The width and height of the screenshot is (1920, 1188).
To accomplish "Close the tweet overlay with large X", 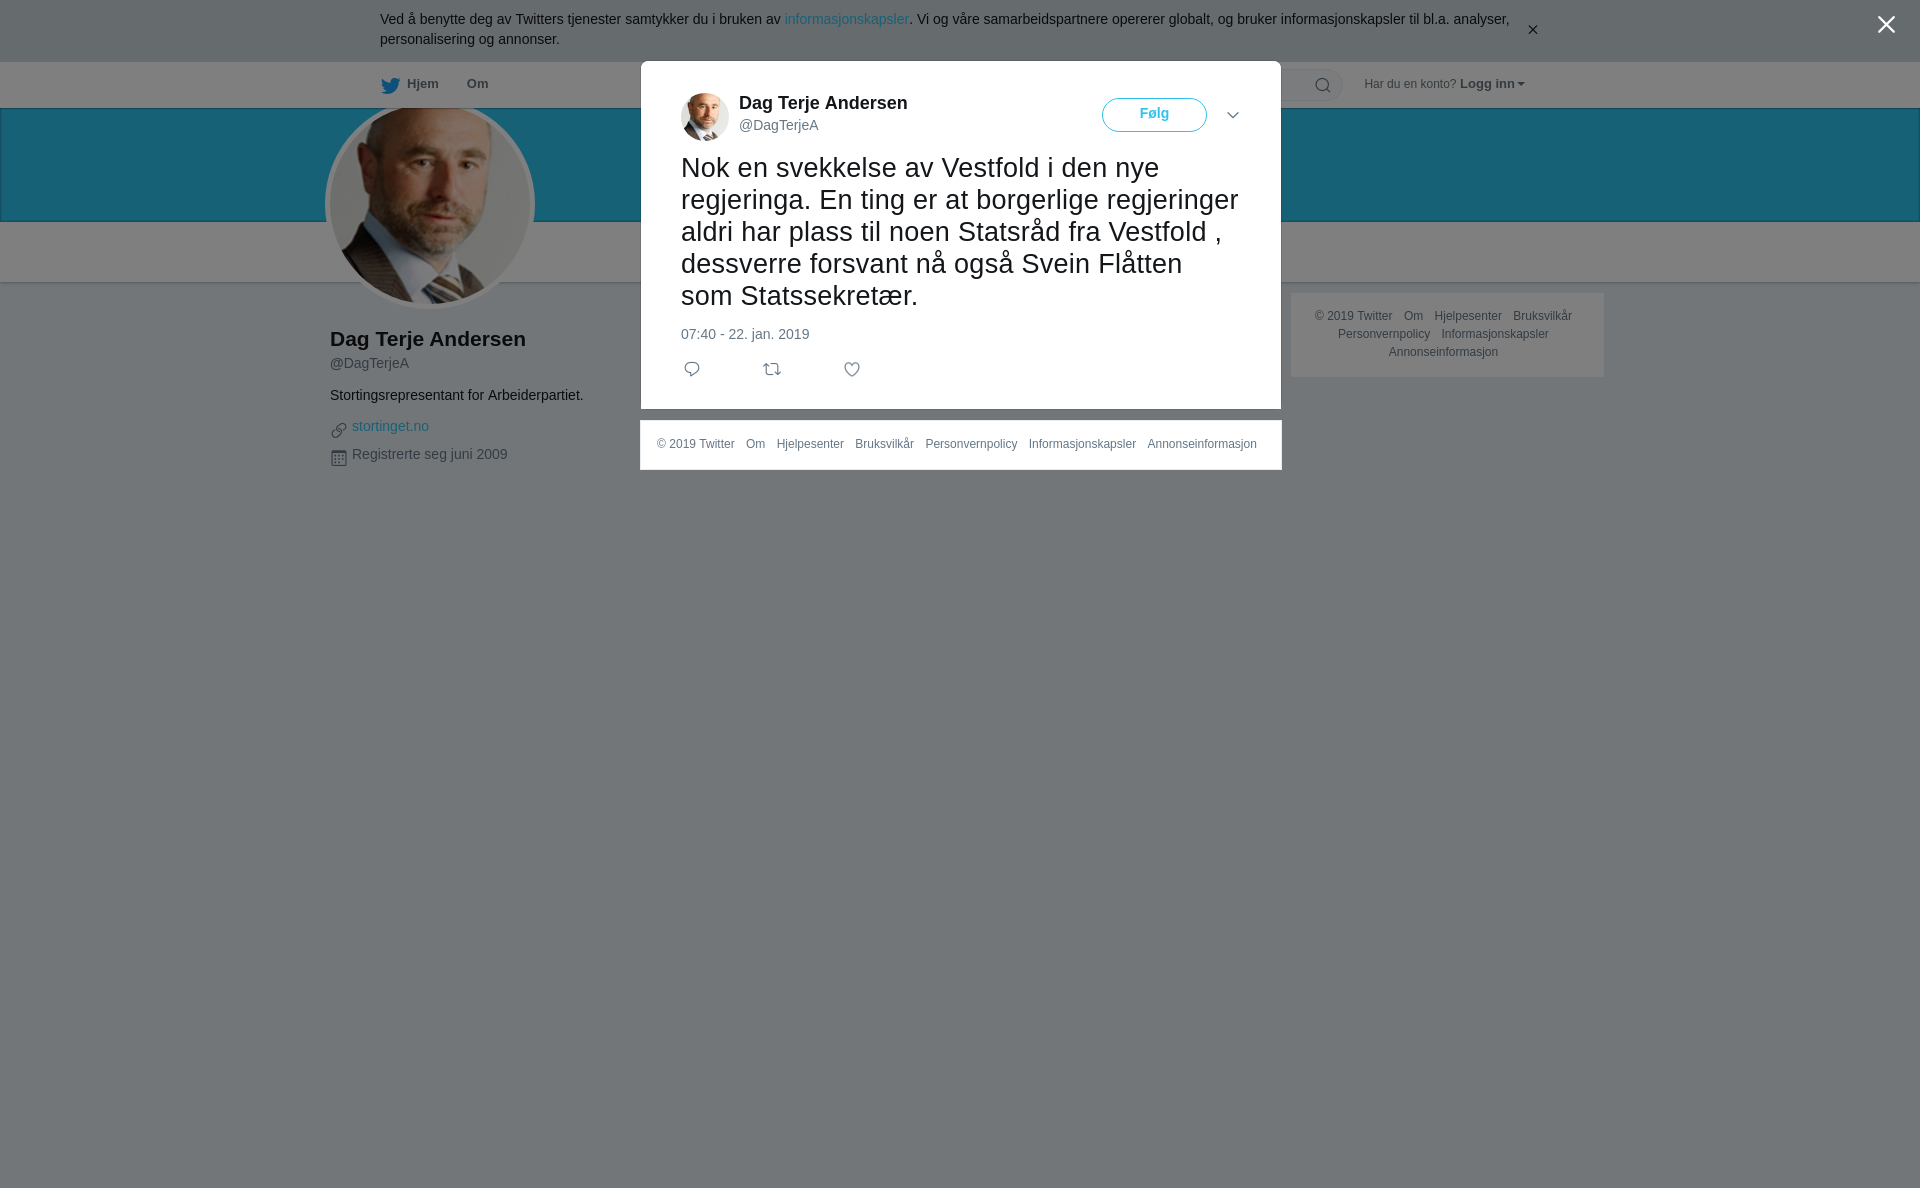I will point(1886,25).
